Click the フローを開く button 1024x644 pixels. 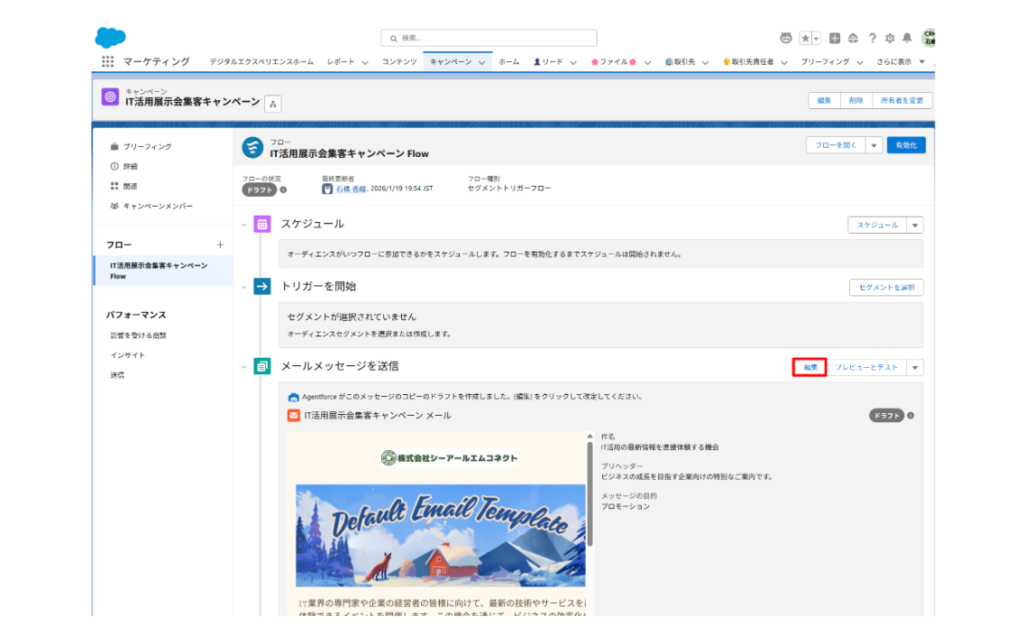point(835,145)
